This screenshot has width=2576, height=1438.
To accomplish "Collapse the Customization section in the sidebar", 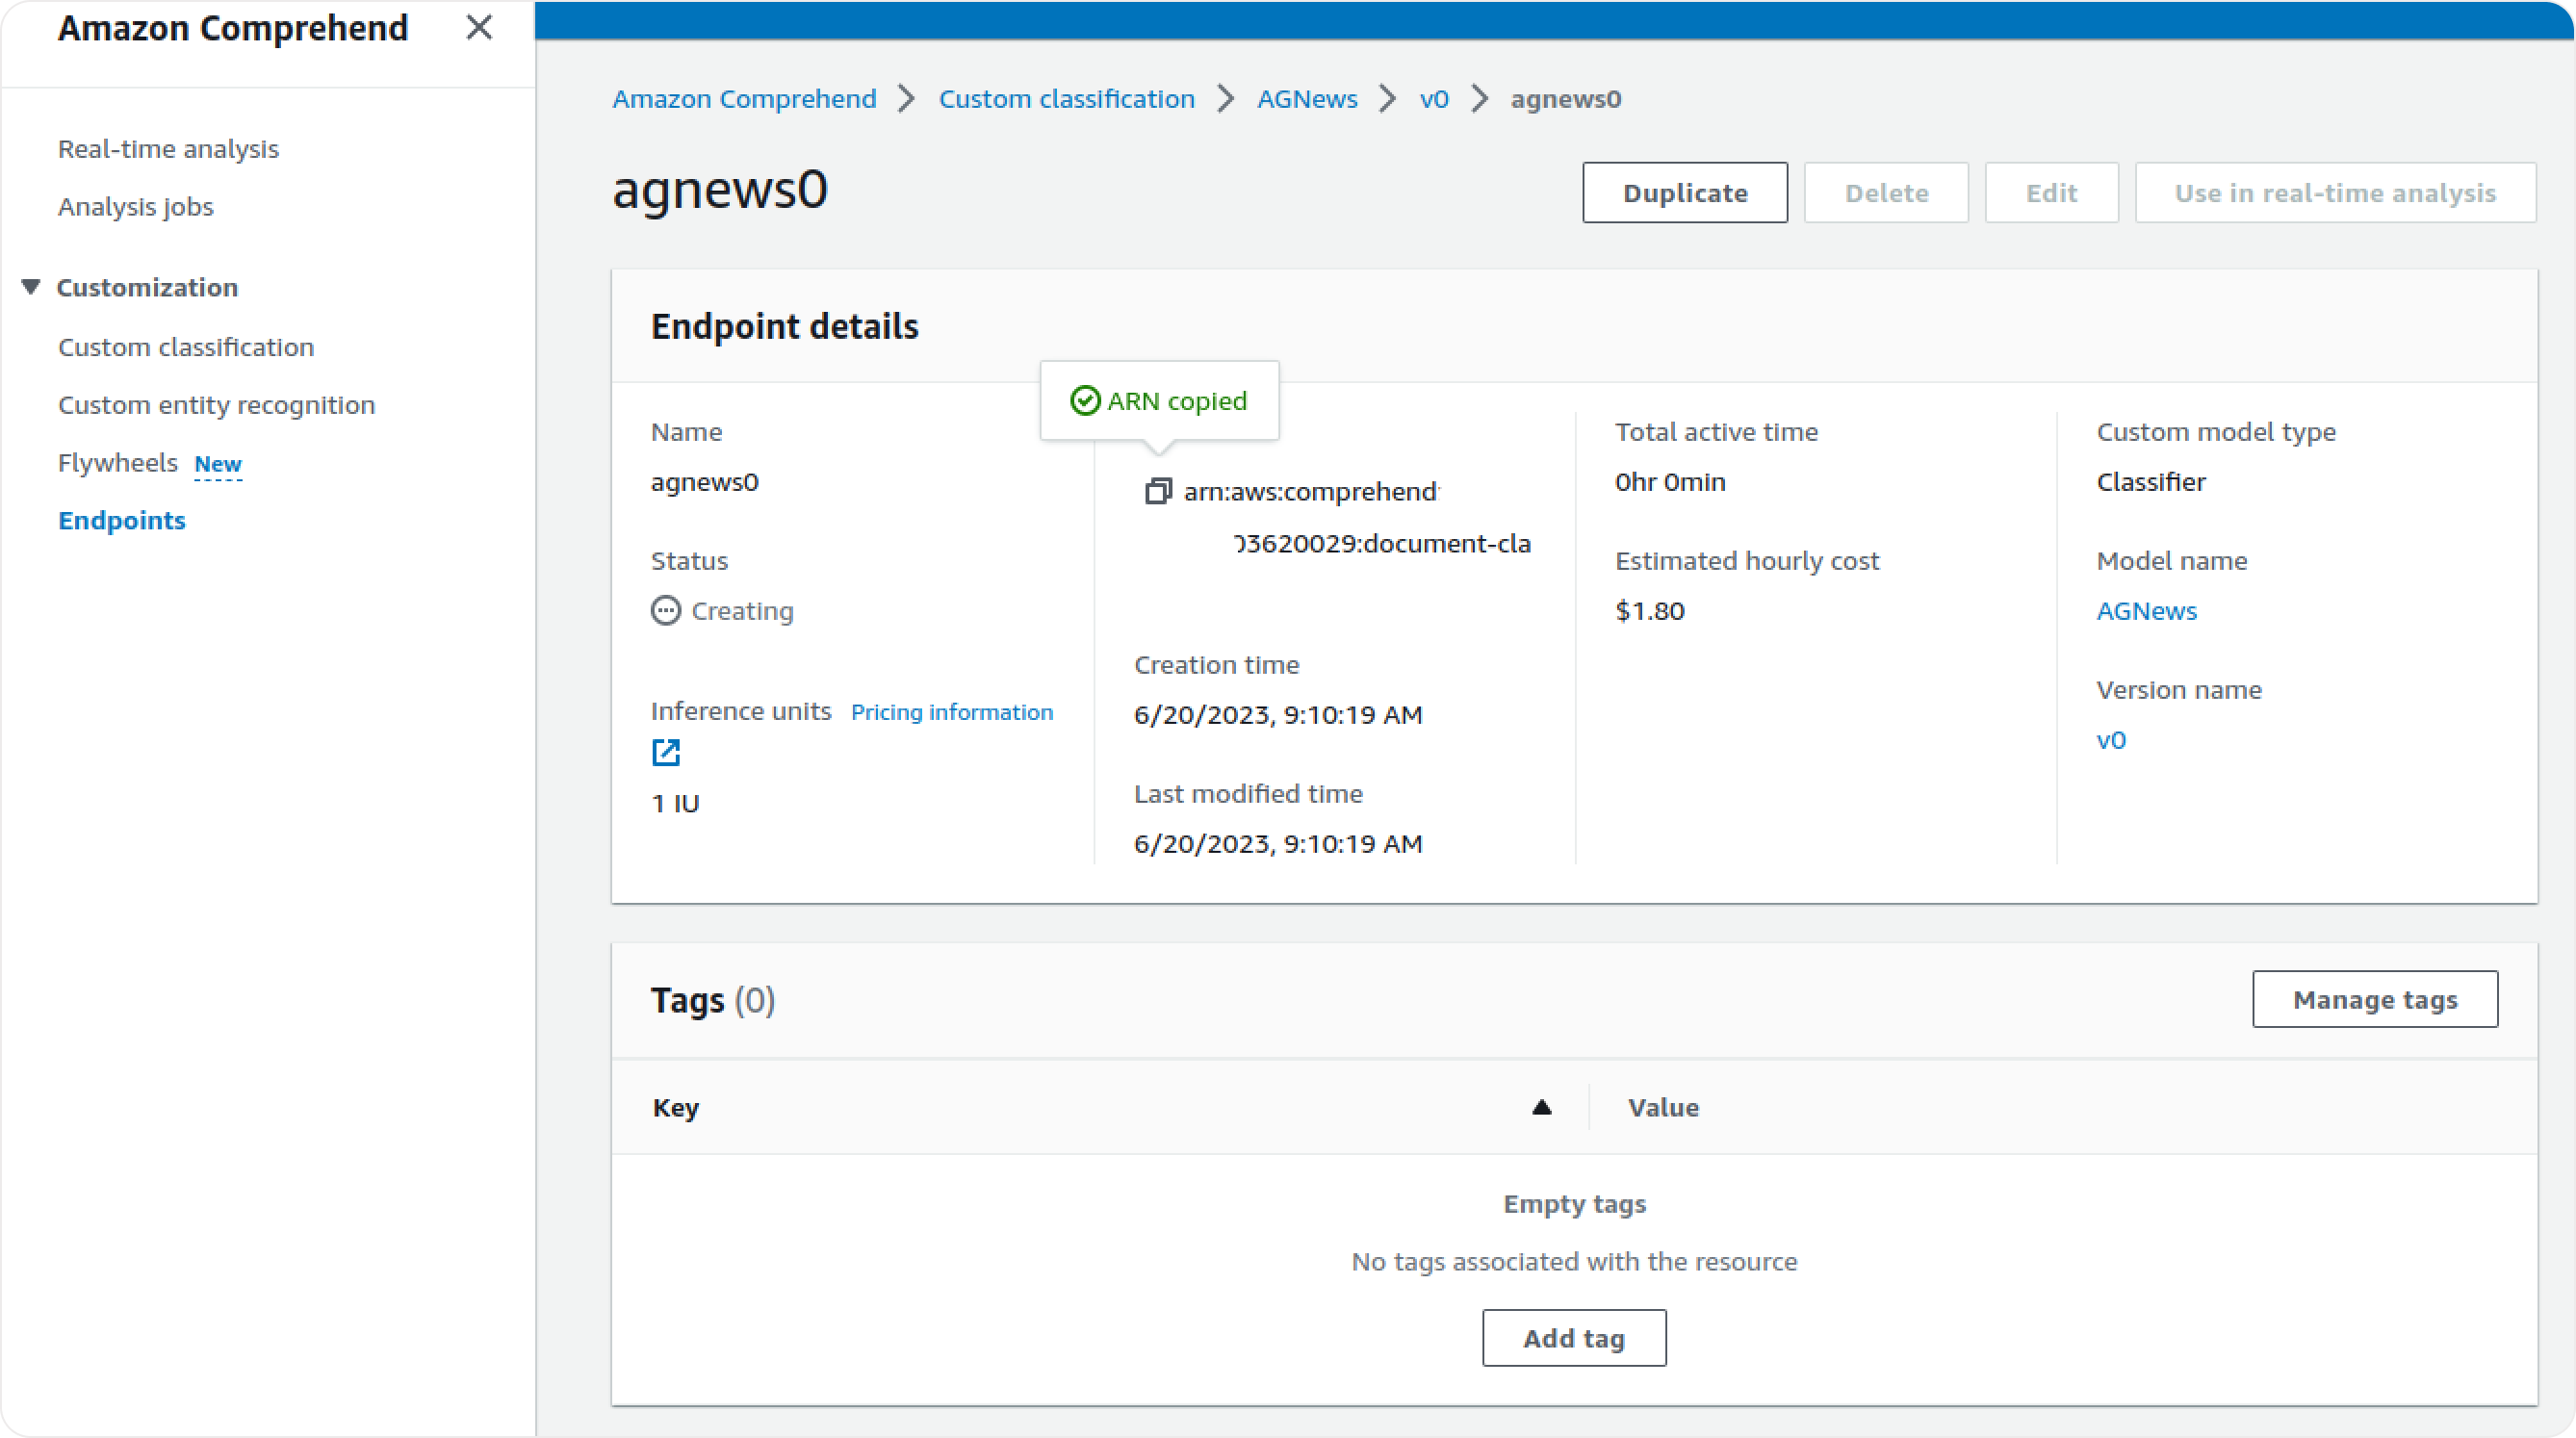I will [29, 286].
